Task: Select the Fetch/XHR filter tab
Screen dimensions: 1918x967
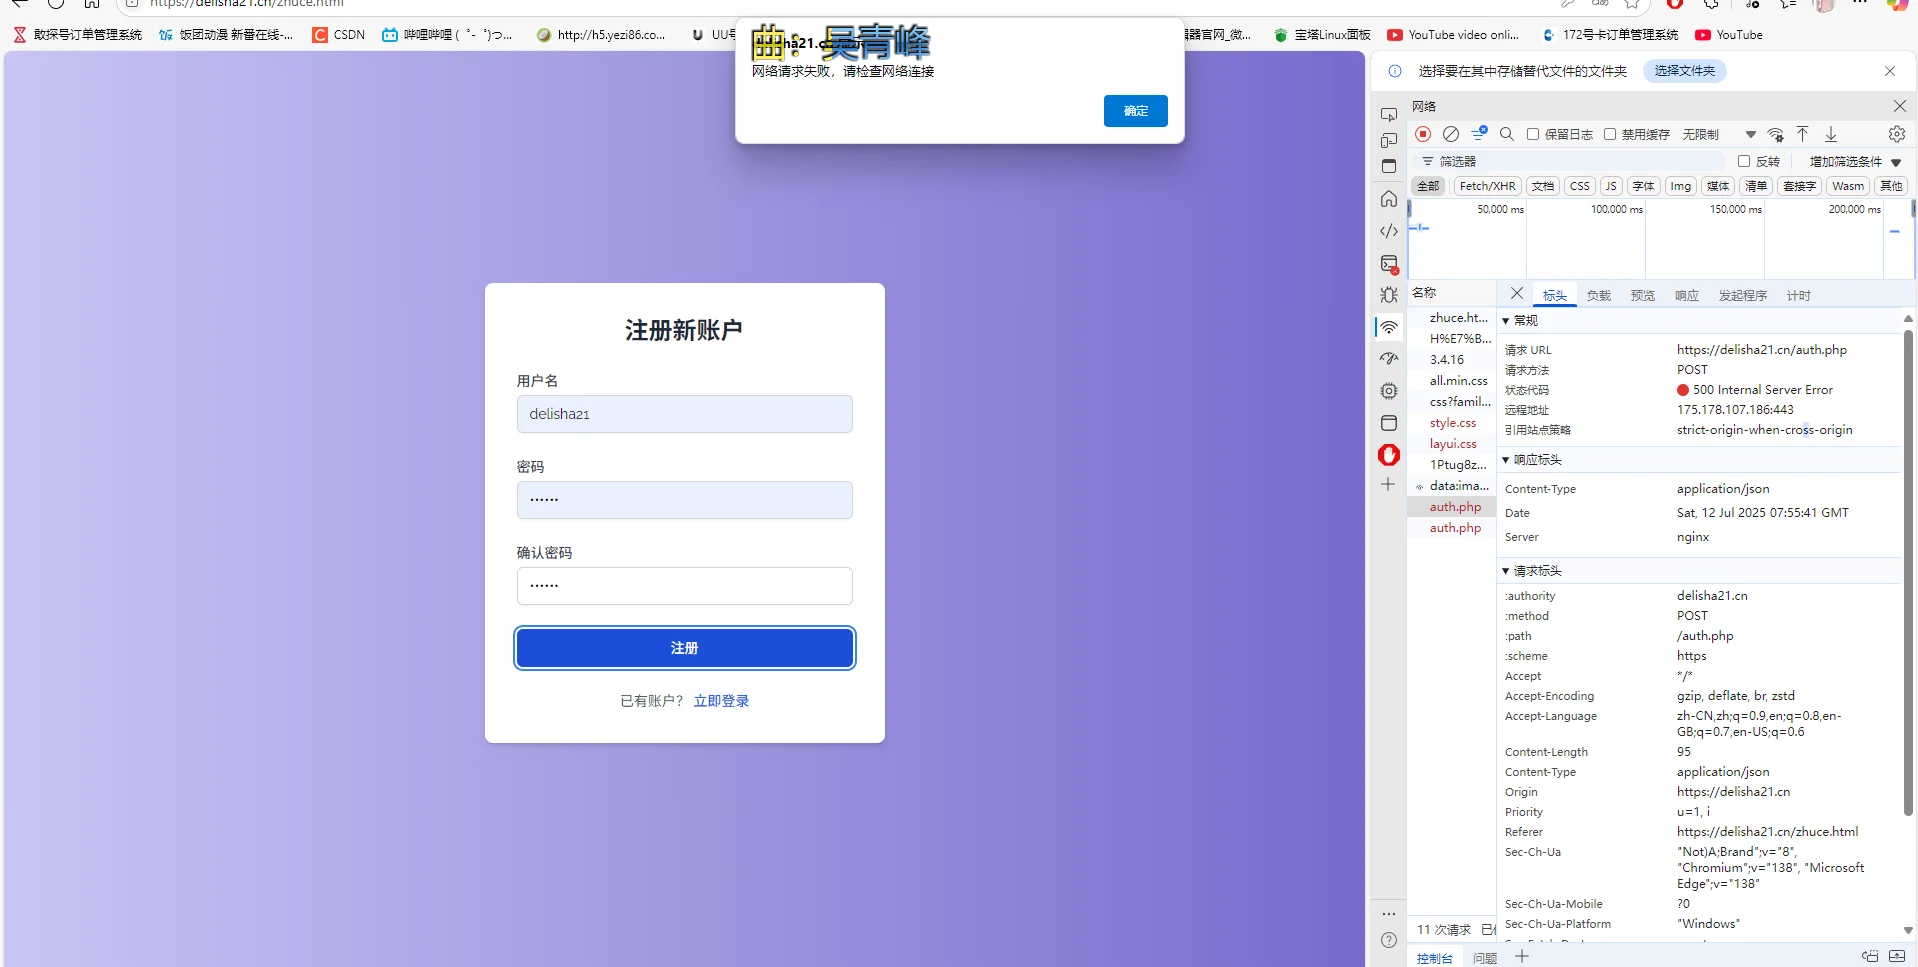Action: click(1487, 186)
